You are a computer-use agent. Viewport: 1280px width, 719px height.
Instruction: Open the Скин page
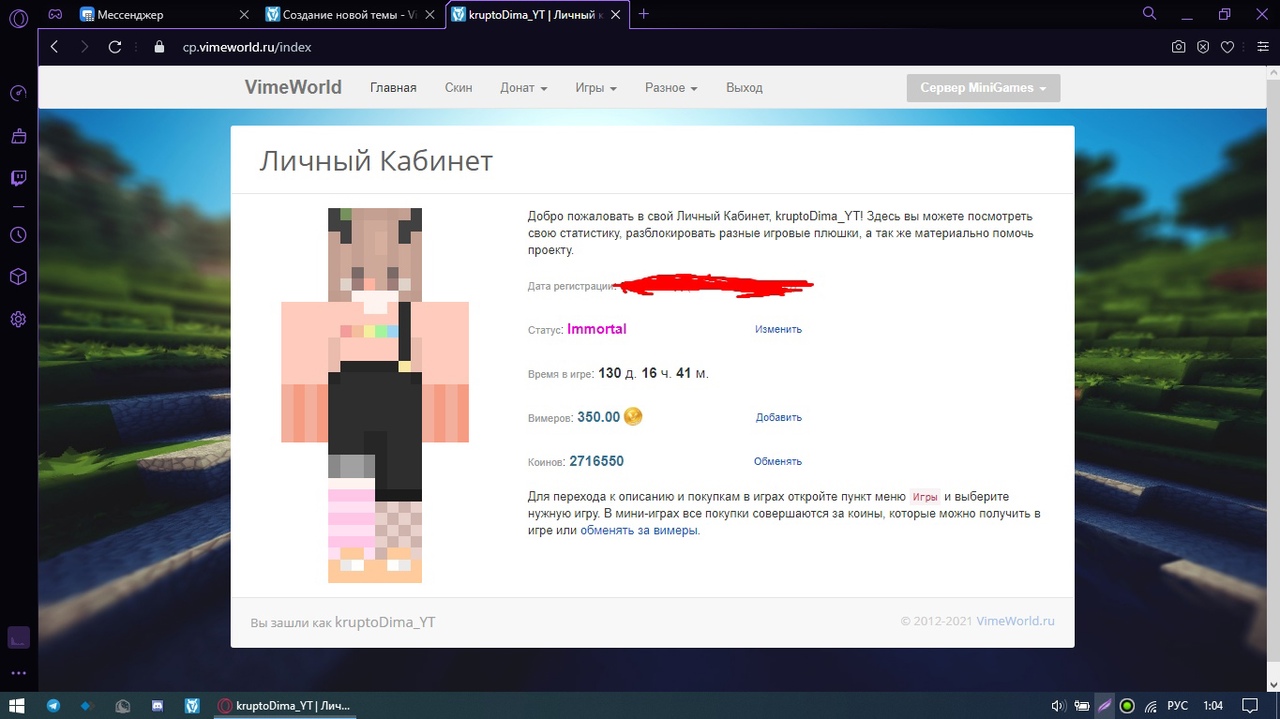click(458, 88)
